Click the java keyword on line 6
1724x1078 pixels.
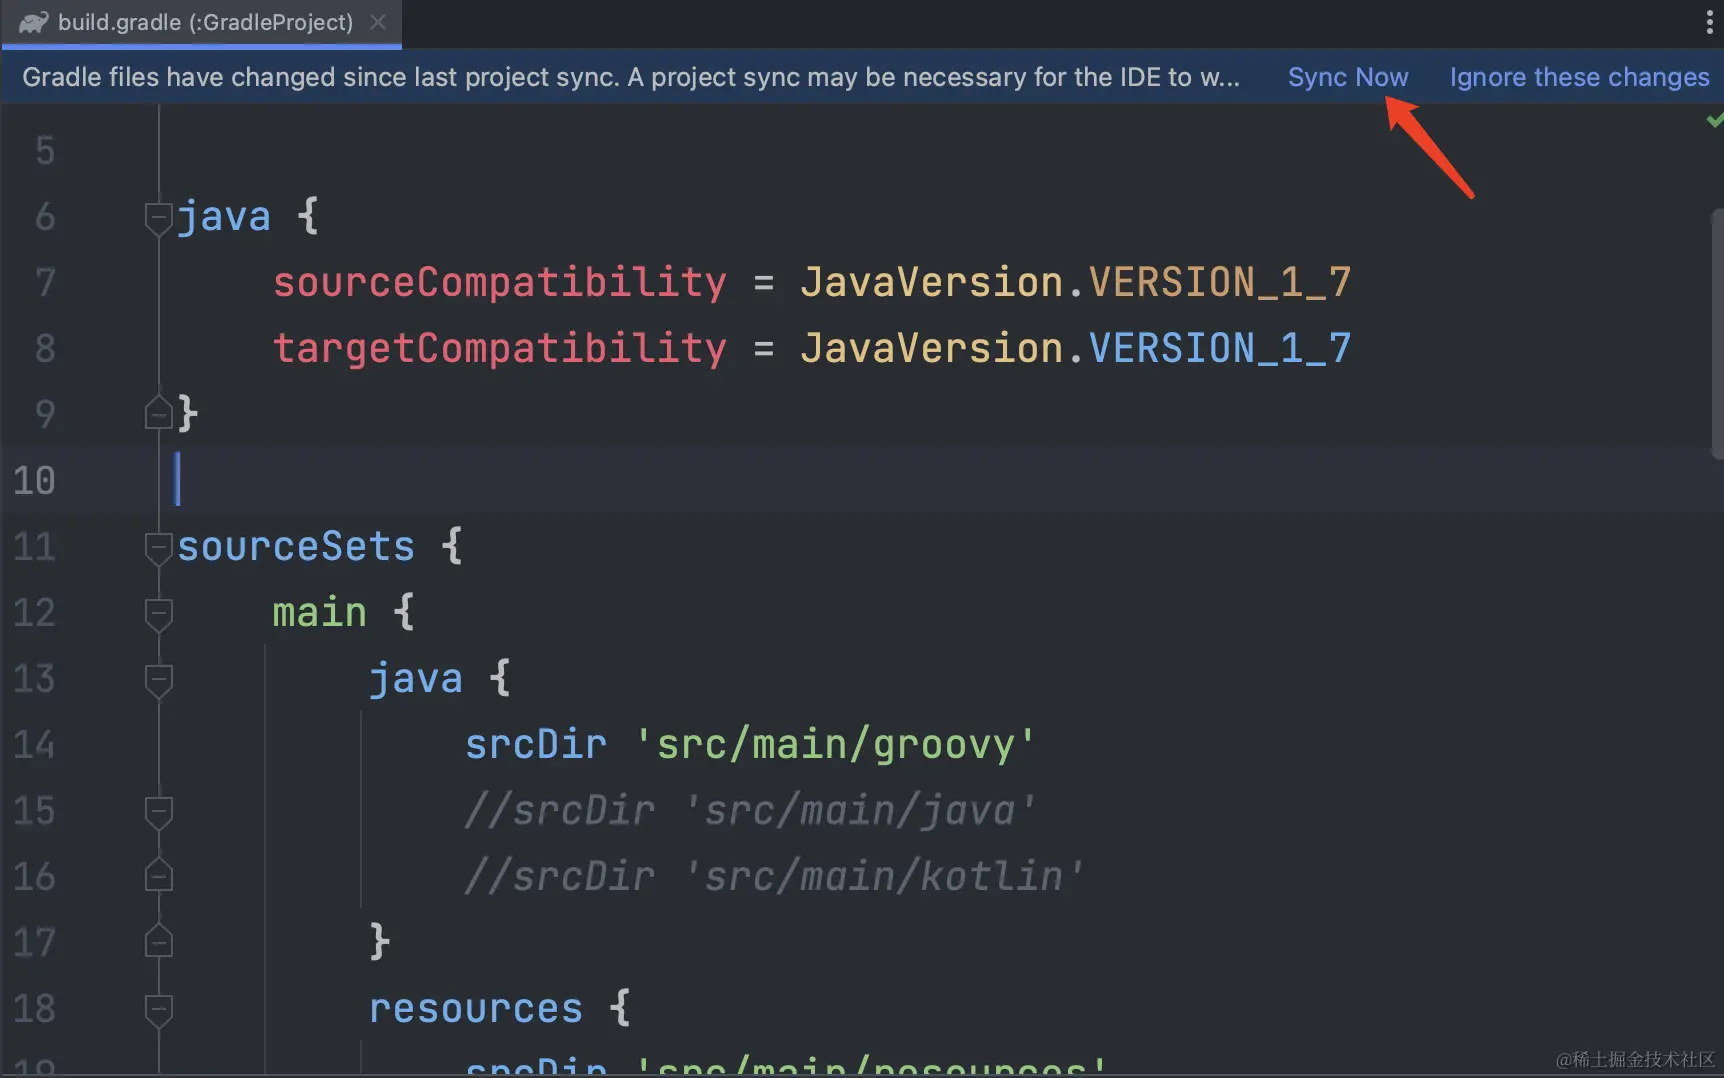224,217
